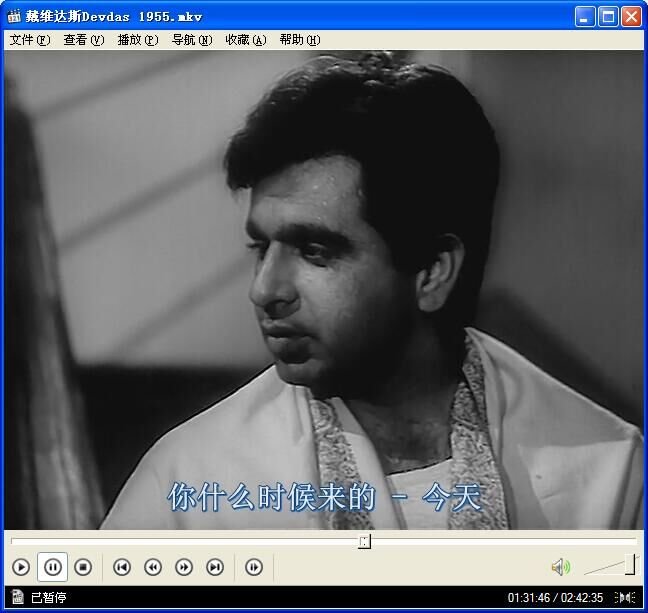The height and width of the screenshot is (613, 648).
Task: Open the 帮助(H) menu
Action: [299, 40]
